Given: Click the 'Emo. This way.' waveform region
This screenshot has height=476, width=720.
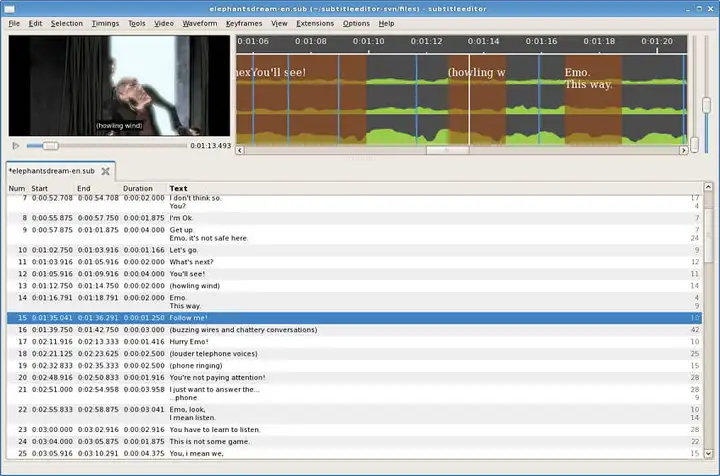Looking at the screenshot, I should [x=593, y=99].
